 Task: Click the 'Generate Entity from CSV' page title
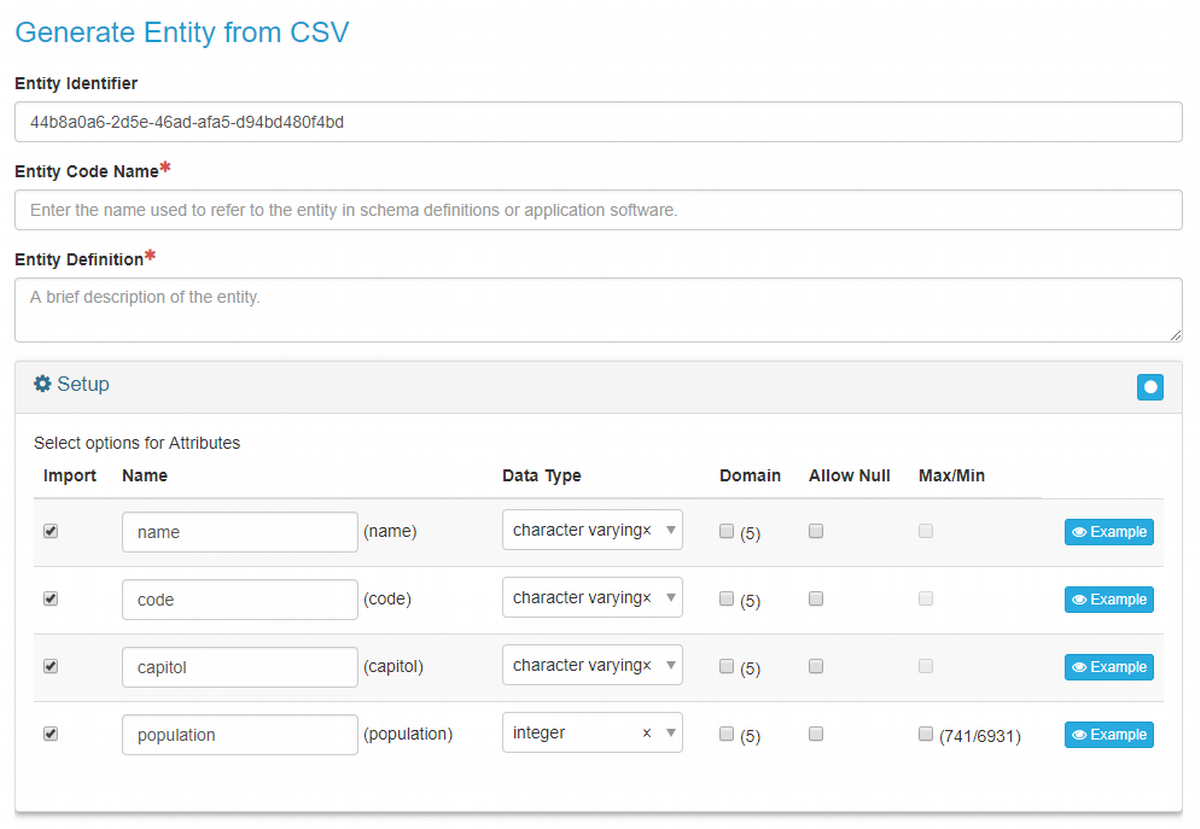182,32
